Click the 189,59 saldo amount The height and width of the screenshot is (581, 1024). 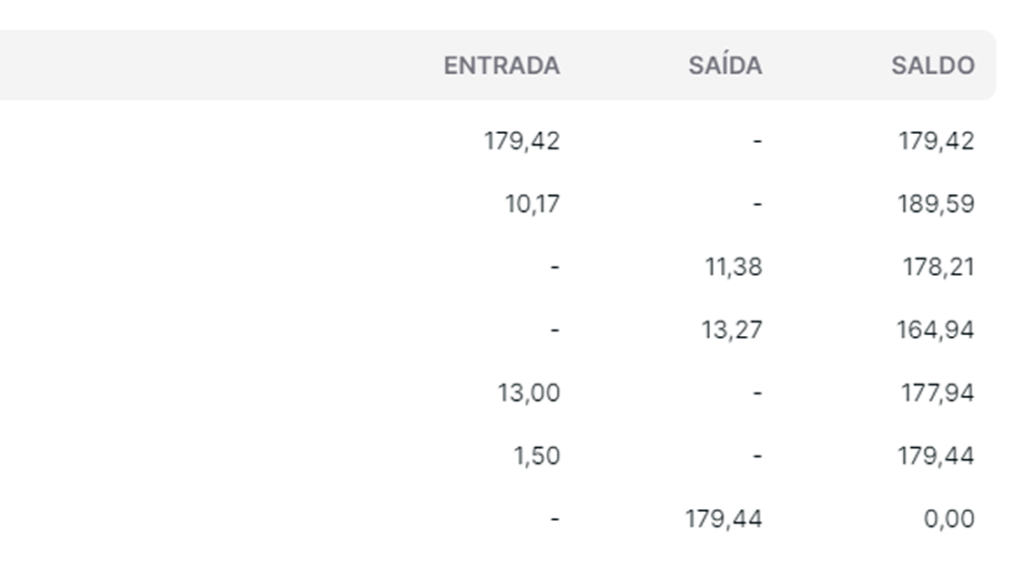(936, 204)
